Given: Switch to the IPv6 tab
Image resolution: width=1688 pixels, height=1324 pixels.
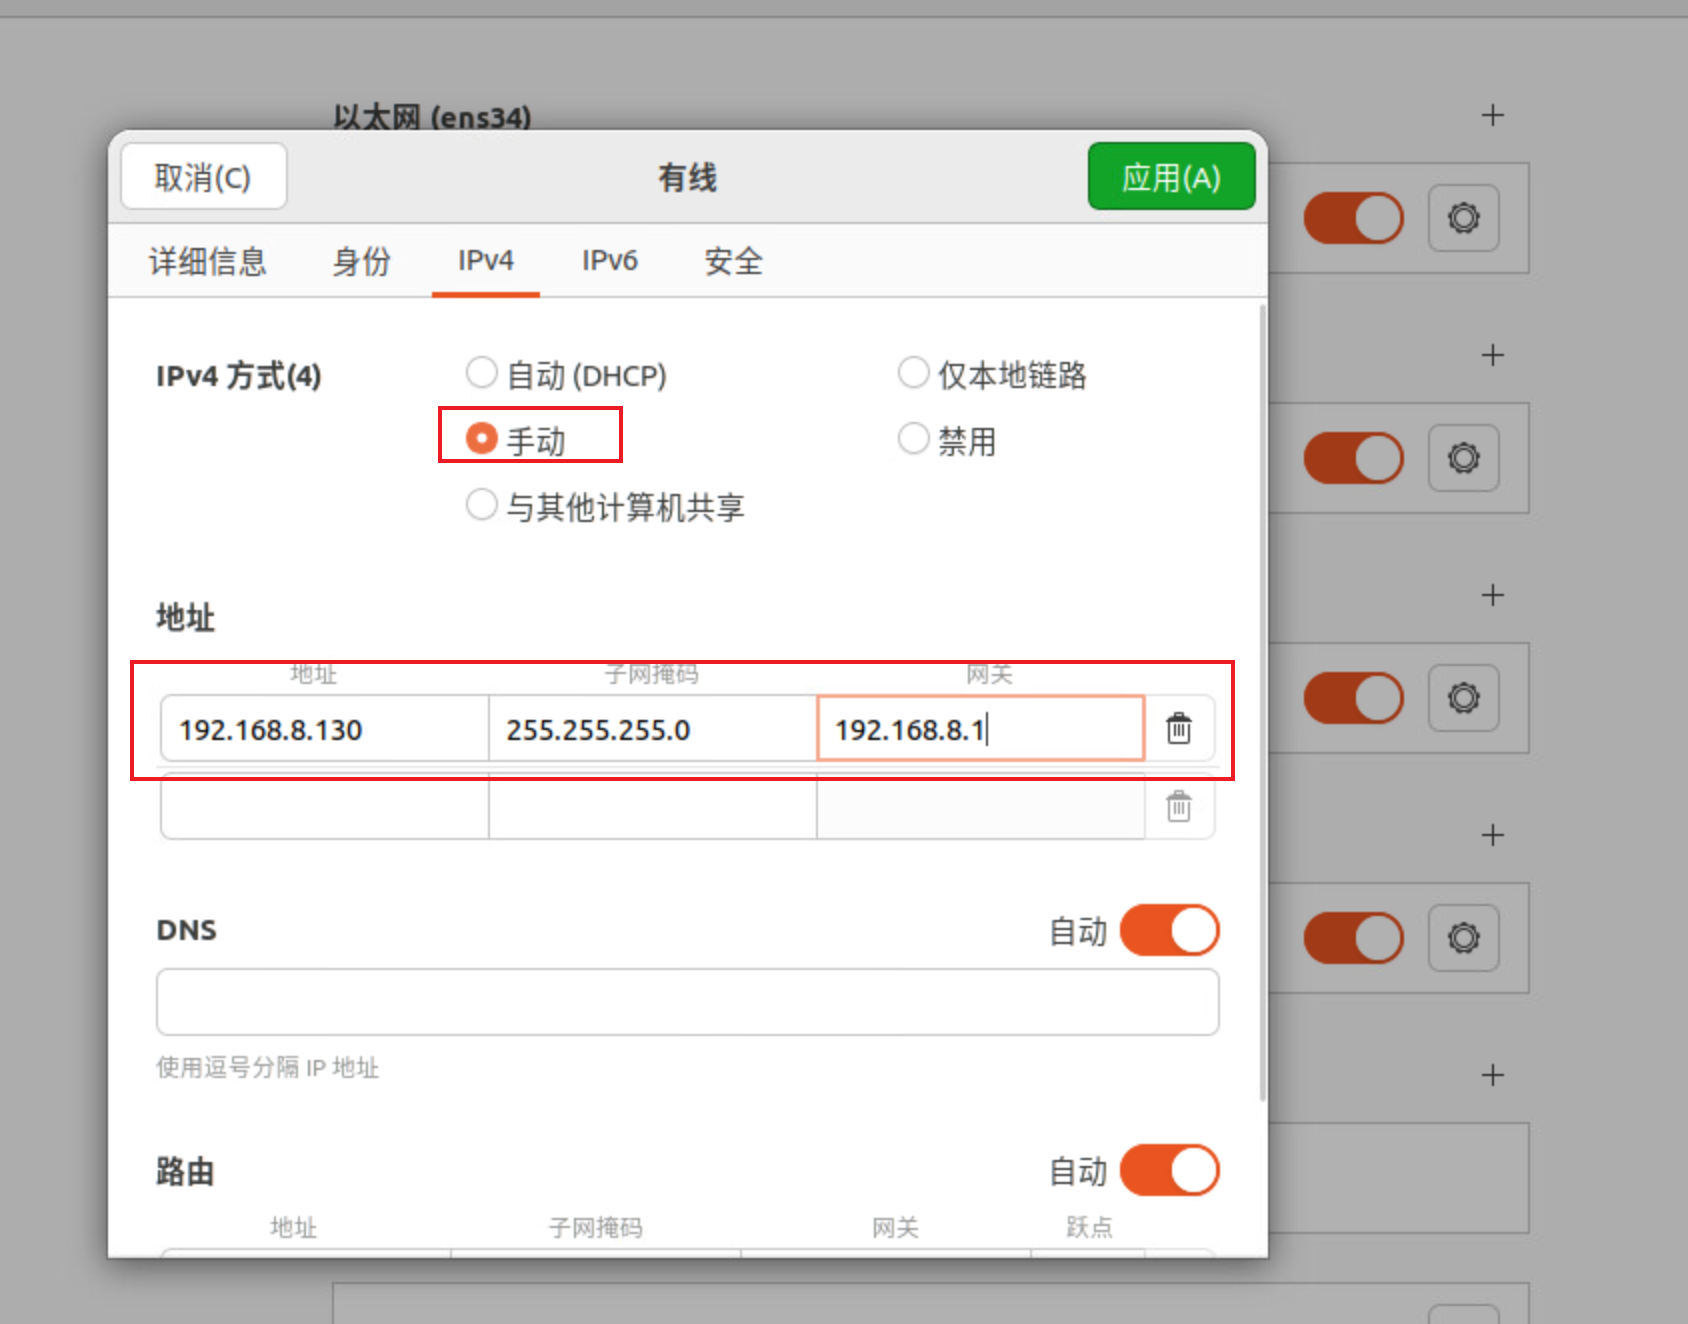Looking at the screenshot, I should [610, 261].
